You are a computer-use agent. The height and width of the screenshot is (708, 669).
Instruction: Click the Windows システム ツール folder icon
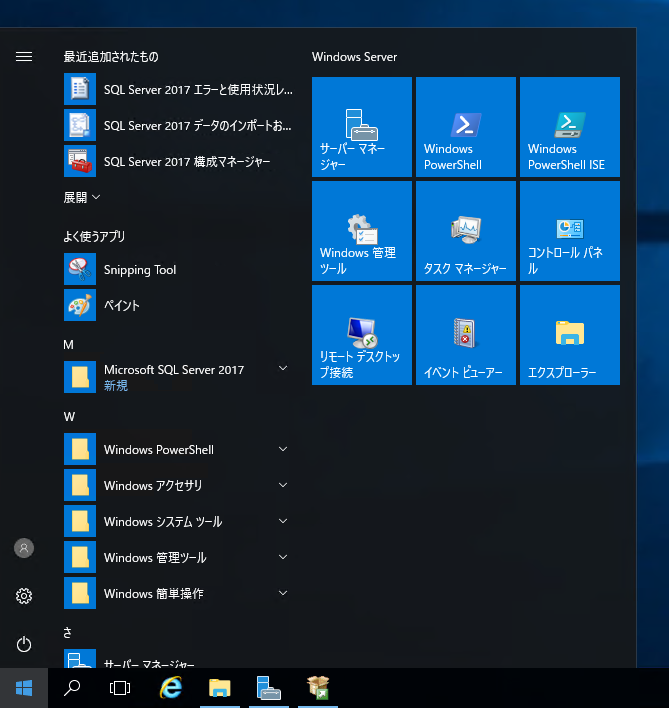(x=80, y=521)
